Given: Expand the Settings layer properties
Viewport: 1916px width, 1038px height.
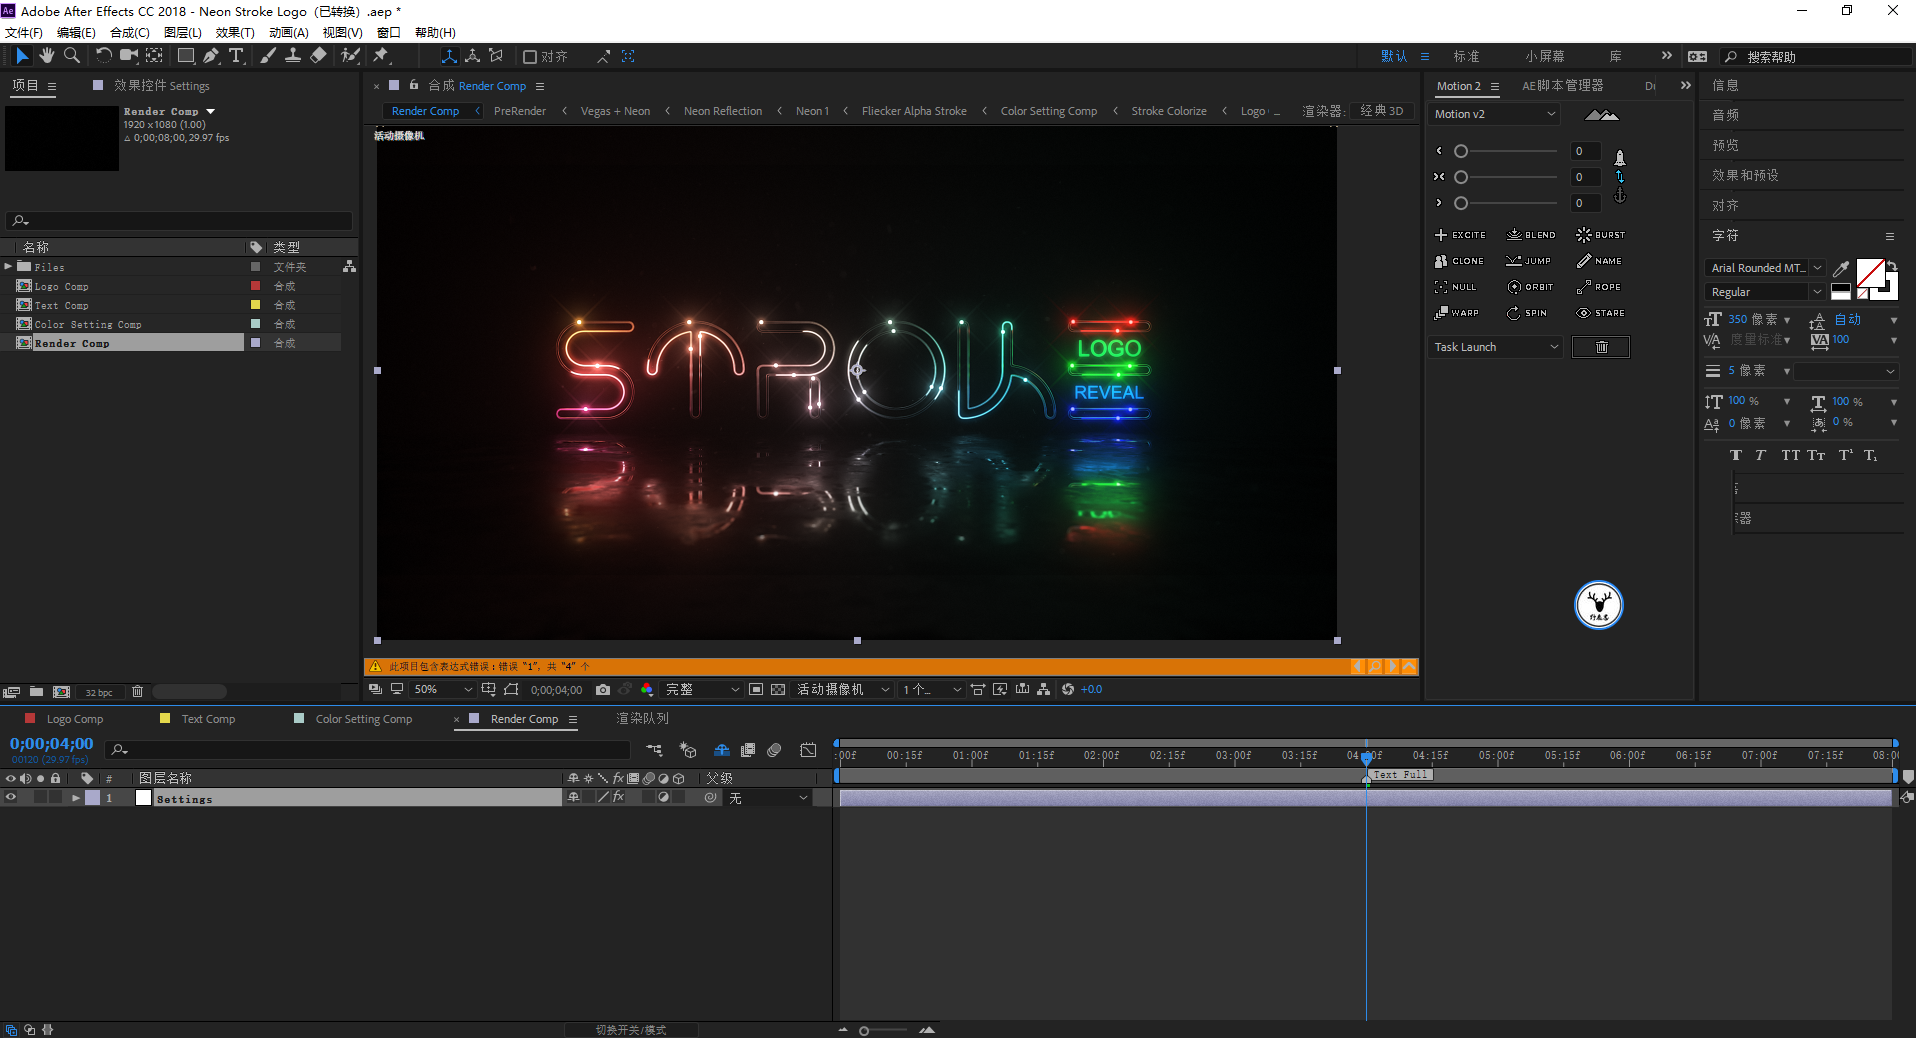Looking at the screenshot, I should tap(75, 798).
